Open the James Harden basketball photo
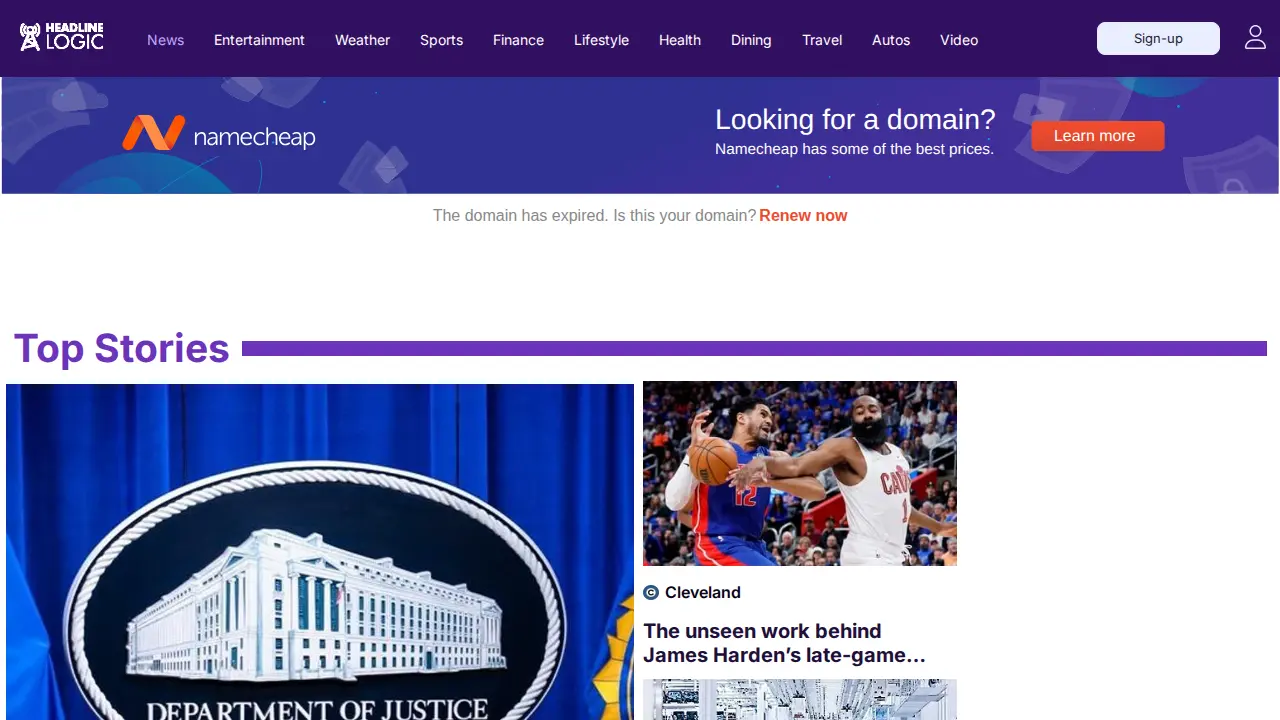This screenshot has height=720, width=1280. click(800, 473)
